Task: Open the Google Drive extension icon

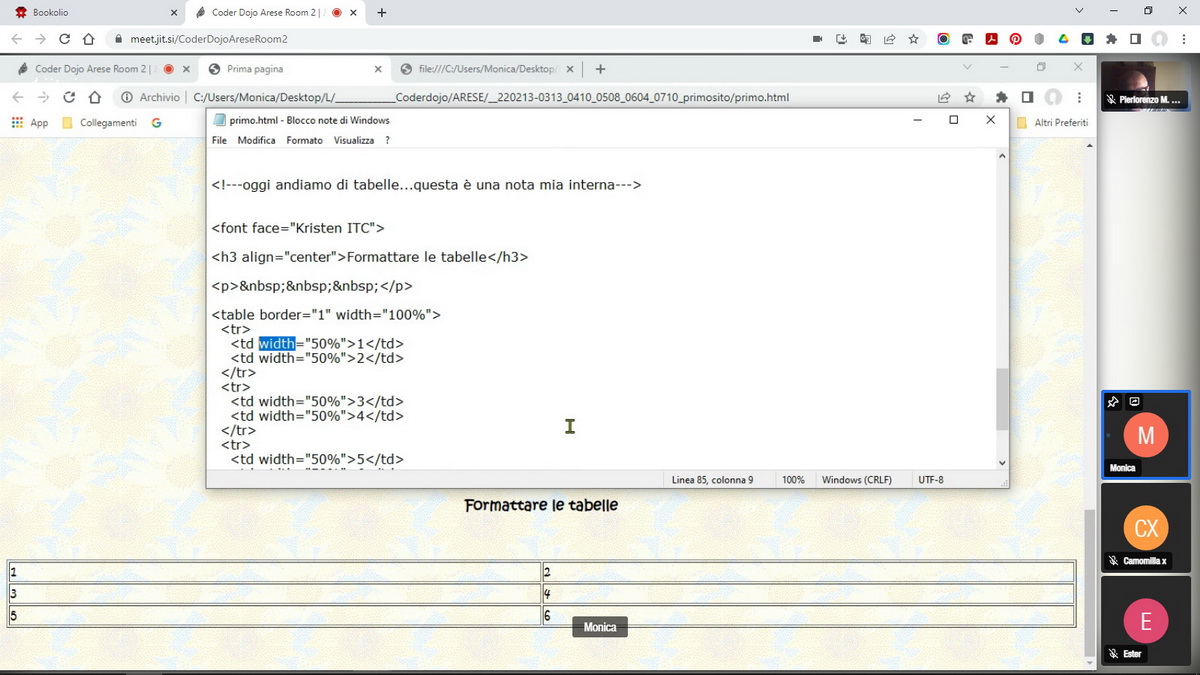Action: coord(1063,39)
